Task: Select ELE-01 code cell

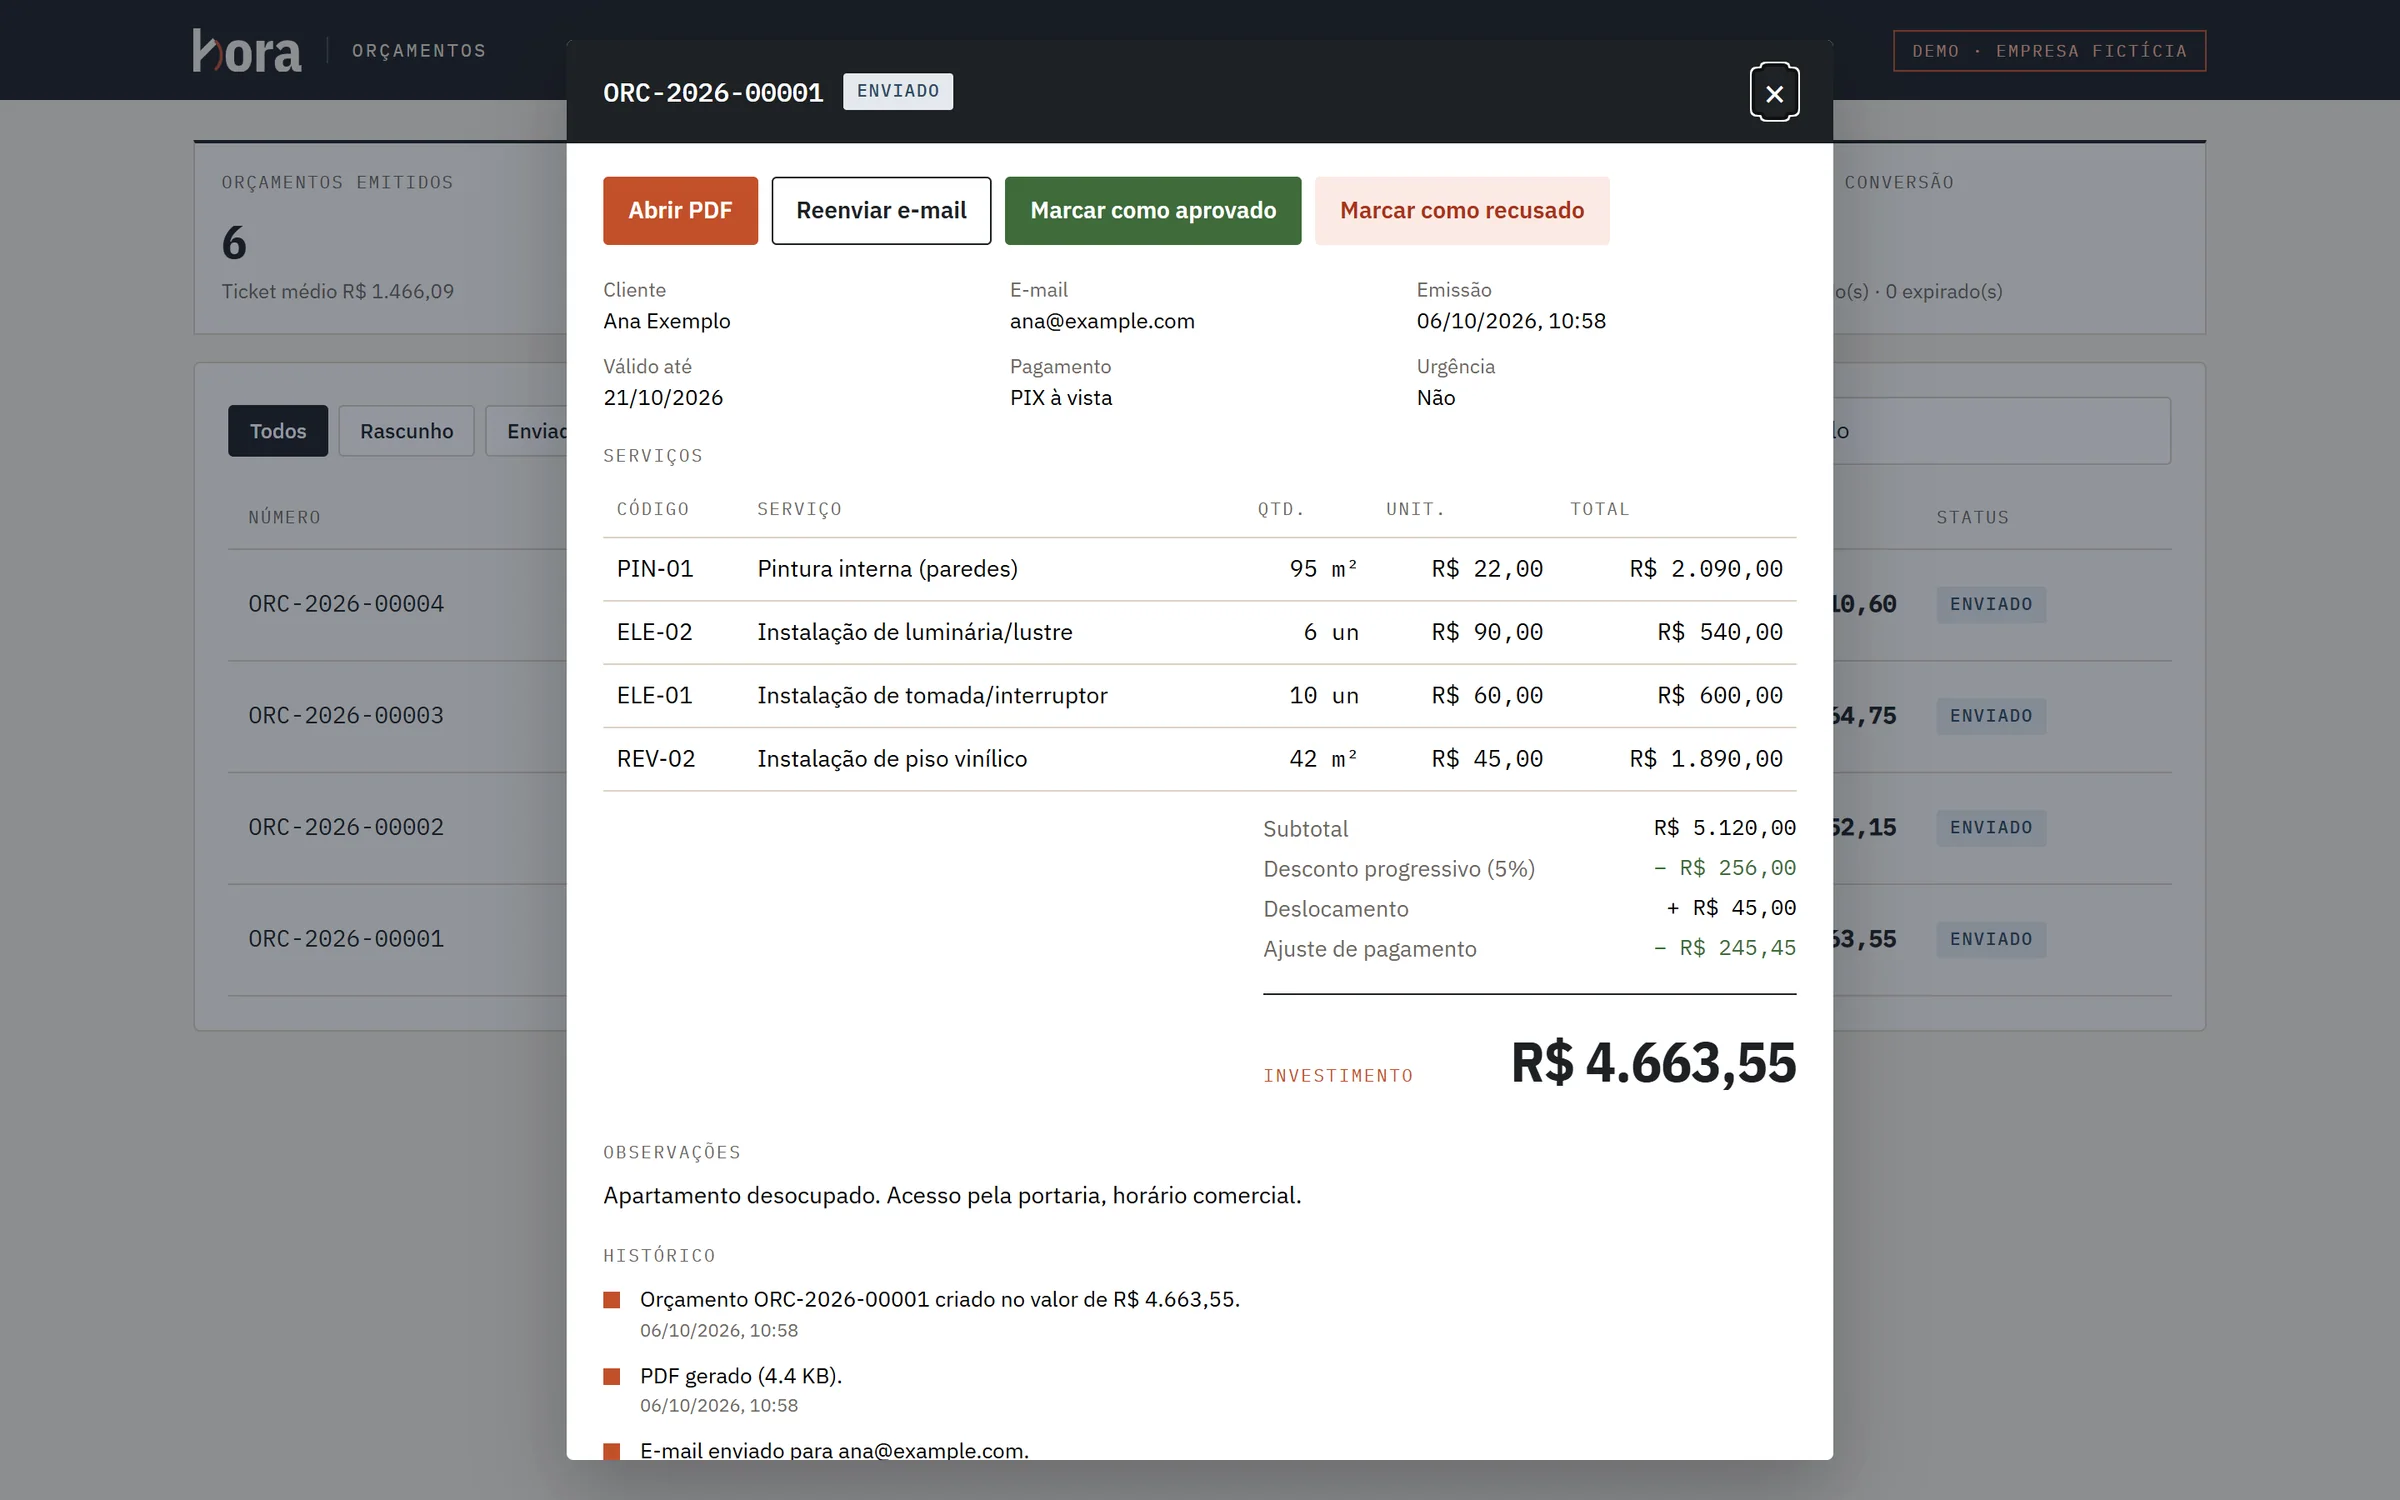Action: (654, 695)
